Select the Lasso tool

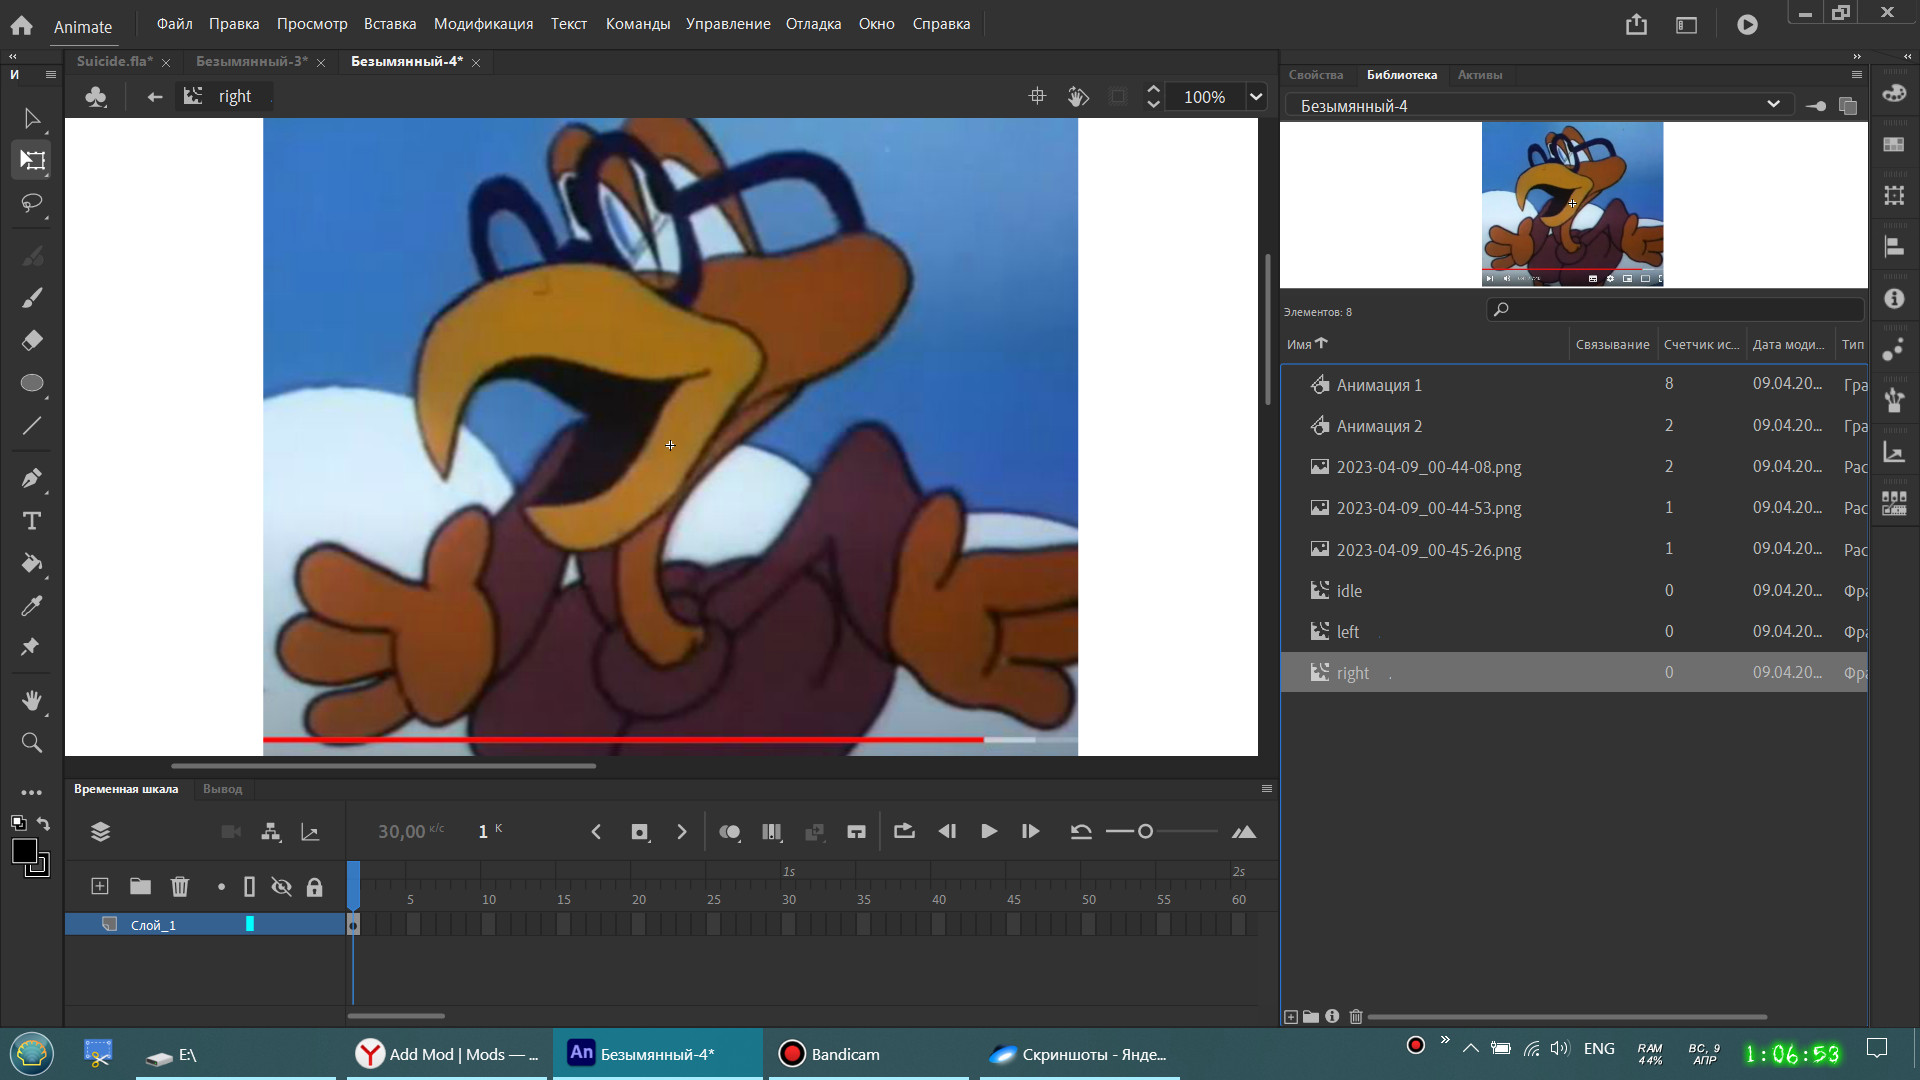32,203
